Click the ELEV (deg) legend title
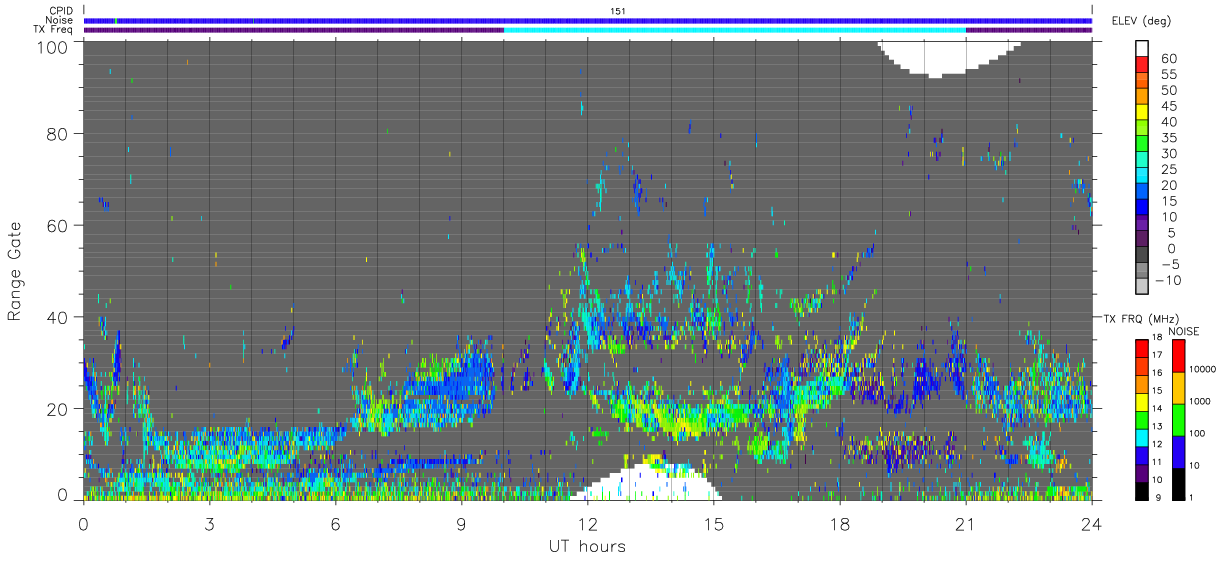 [x=1141, y=20]
